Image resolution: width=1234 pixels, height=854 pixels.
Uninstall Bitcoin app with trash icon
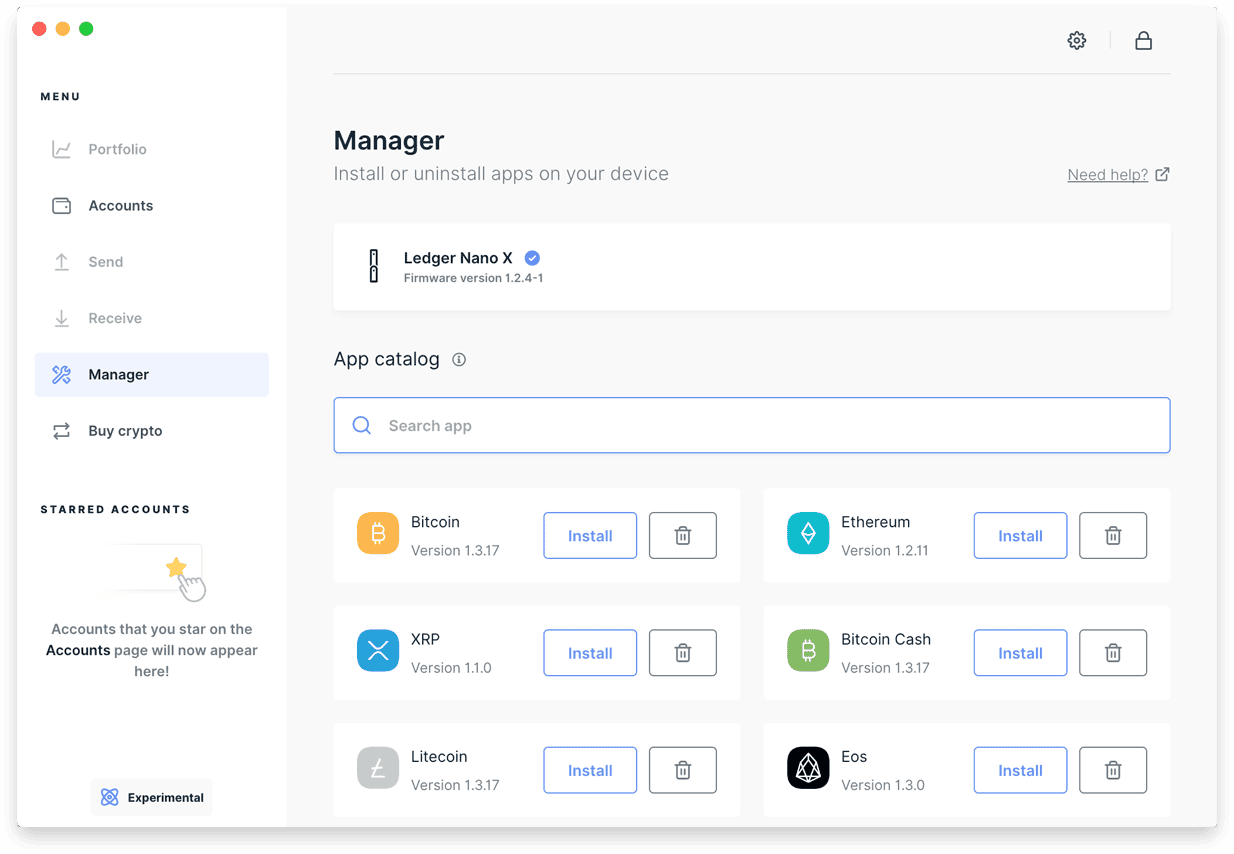[x=683, y=535]
